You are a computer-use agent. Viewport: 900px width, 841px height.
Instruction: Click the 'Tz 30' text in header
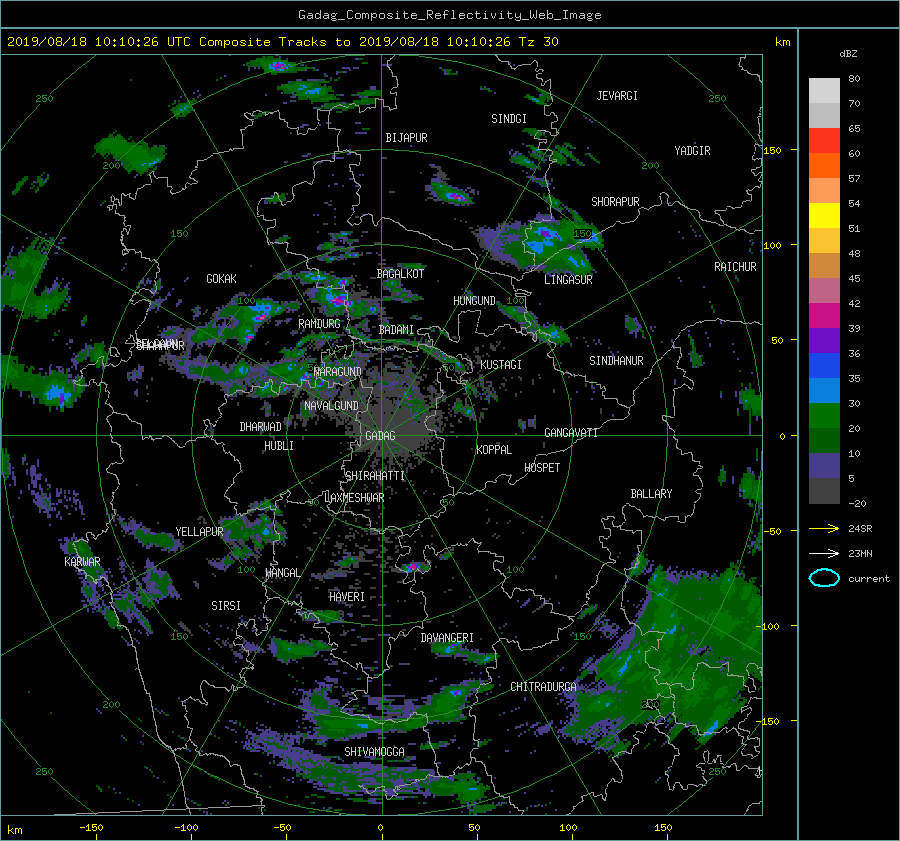click(538, 42)
